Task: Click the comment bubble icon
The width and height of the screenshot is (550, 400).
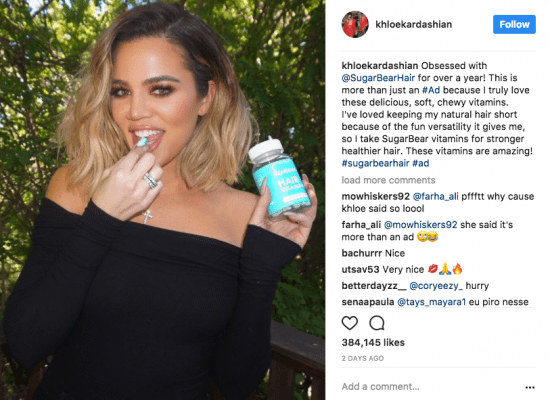Action: (377, 323)
